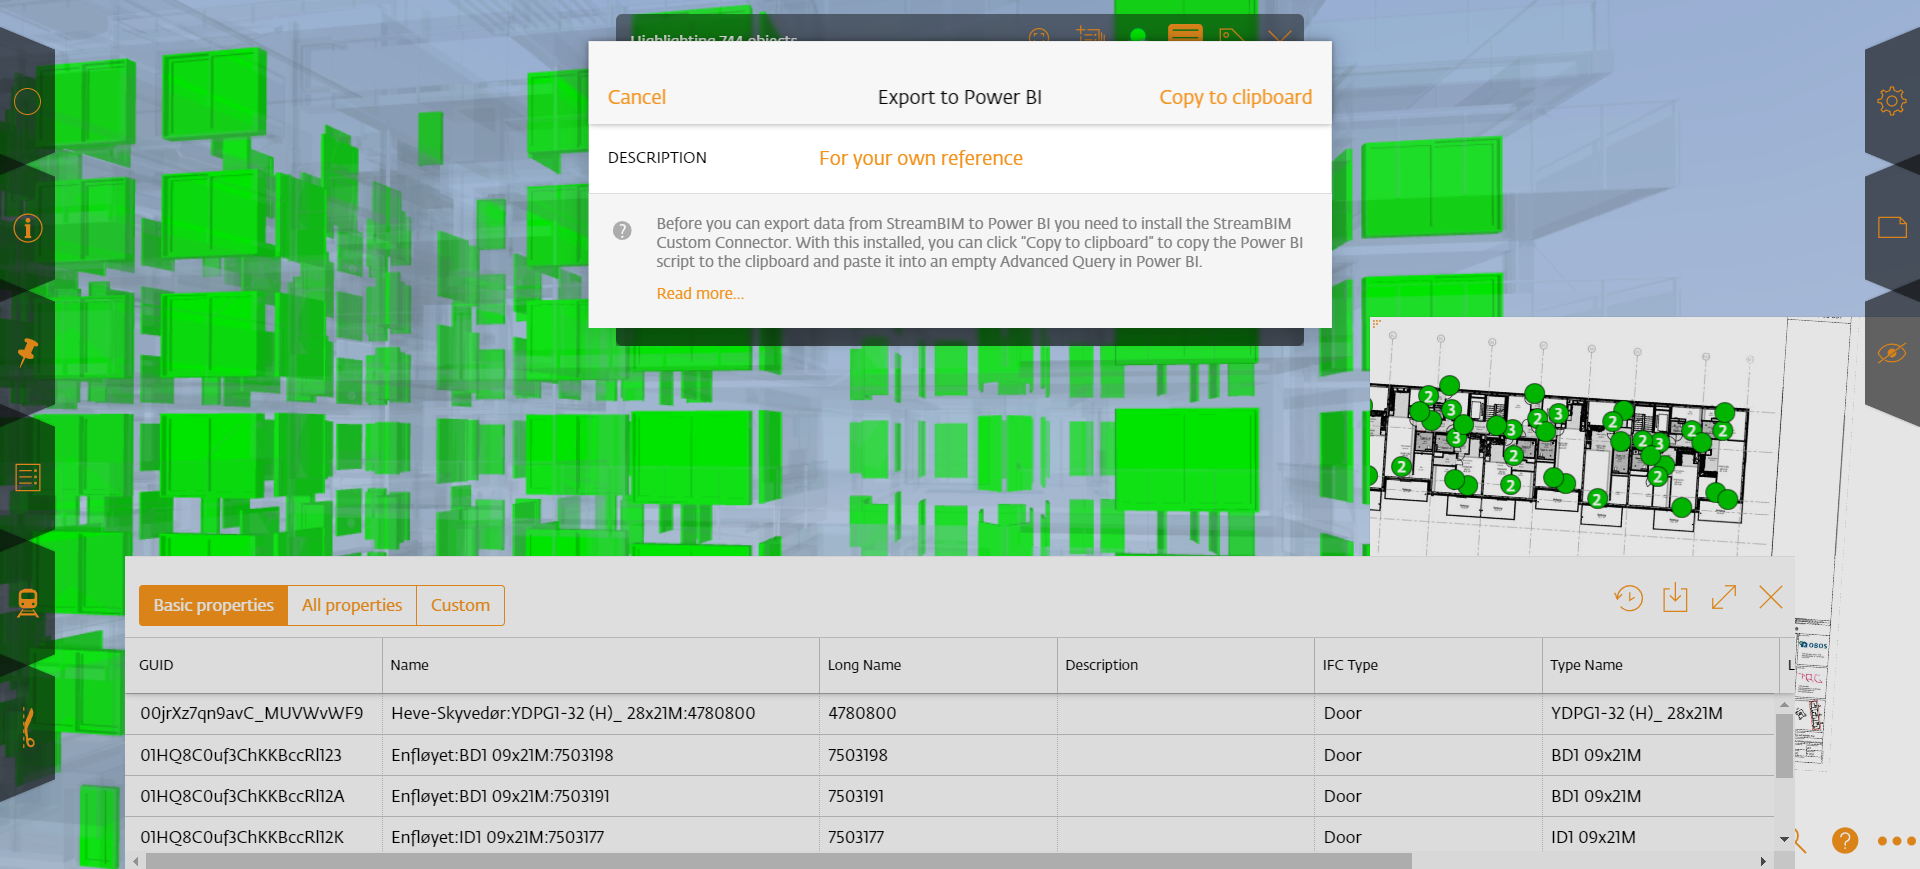The width and height of the screenshot is (1920, 869).
Task: Select GUID cell 01HQ8C0uf3ChKKBccRl12A
Action: [x=242, y=797]
